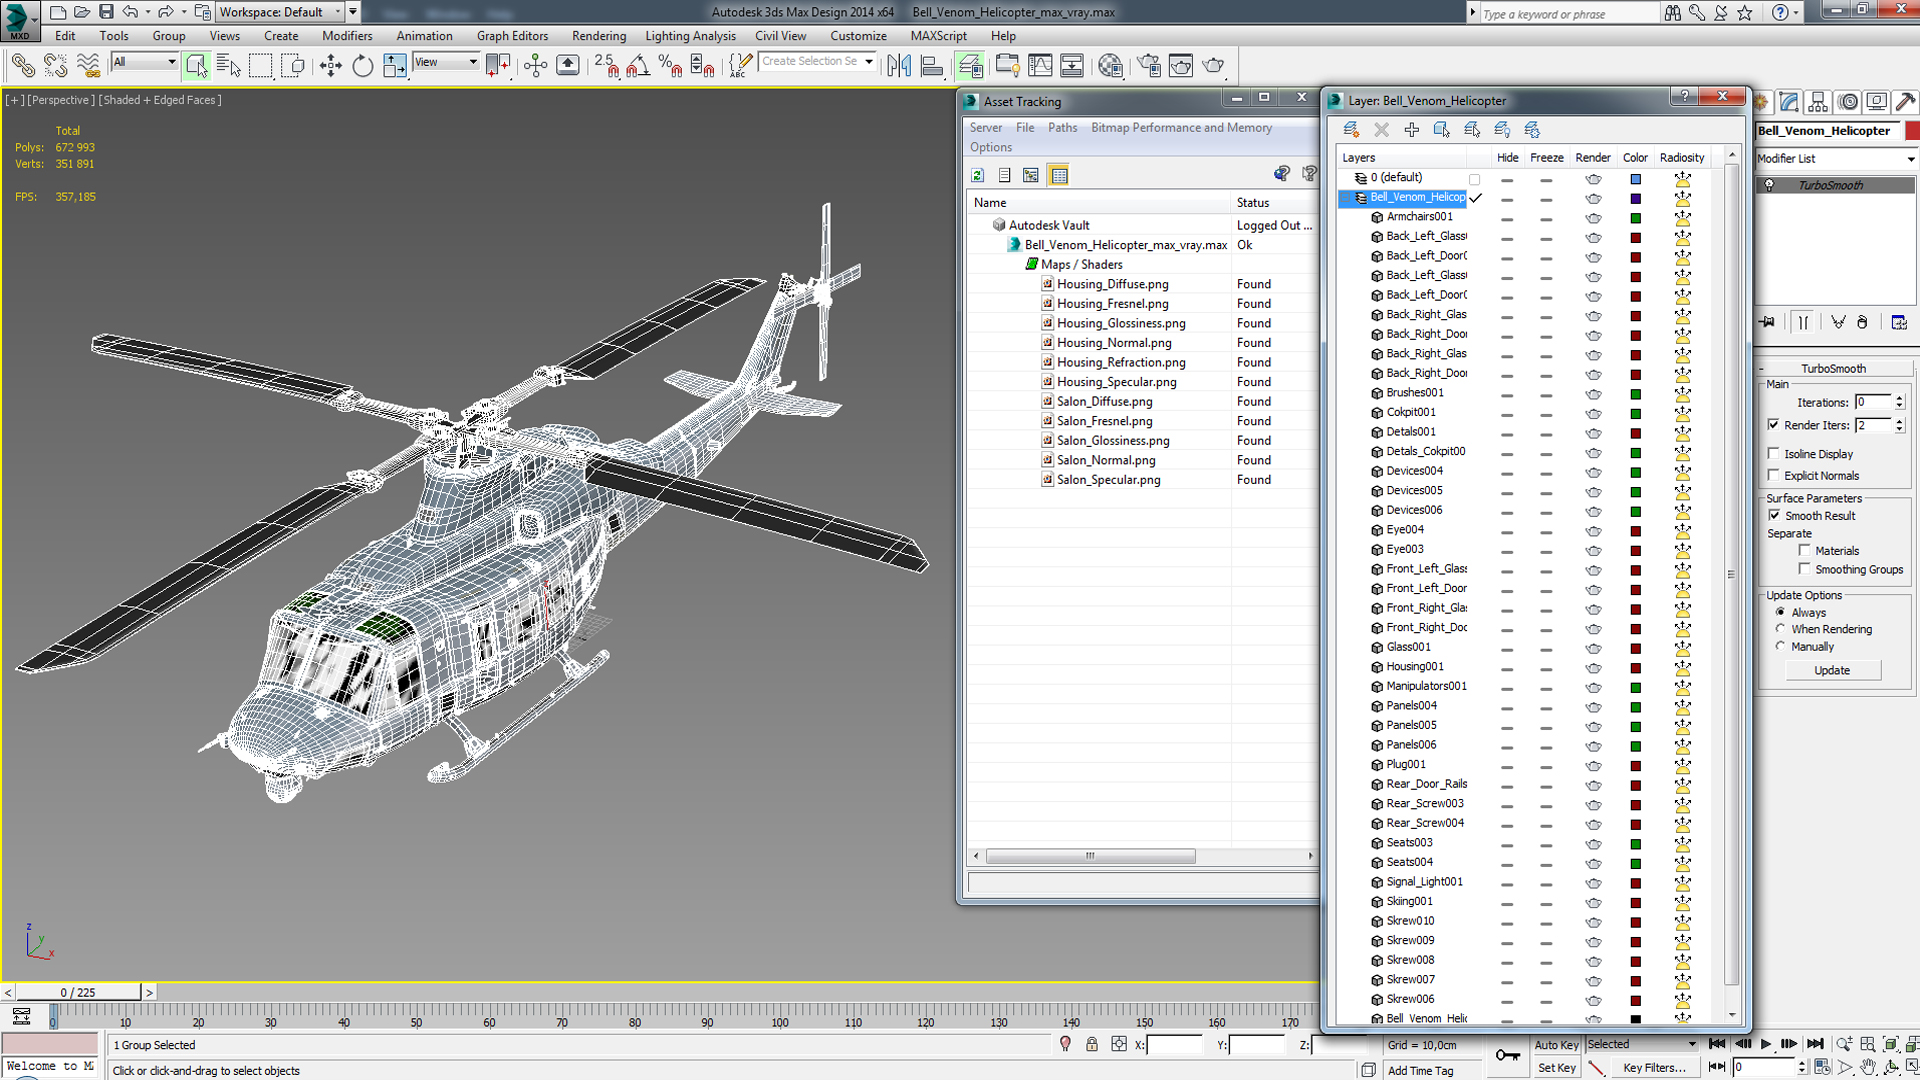Open the MAXScript menu

(938, 36)
